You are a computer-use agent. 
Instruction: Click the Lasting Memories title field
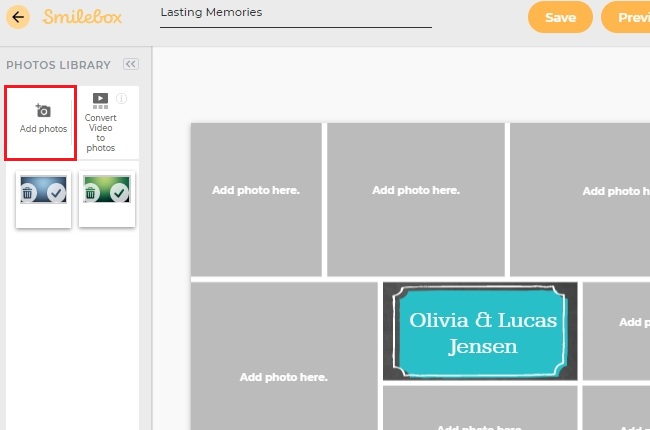click(295, 13)
